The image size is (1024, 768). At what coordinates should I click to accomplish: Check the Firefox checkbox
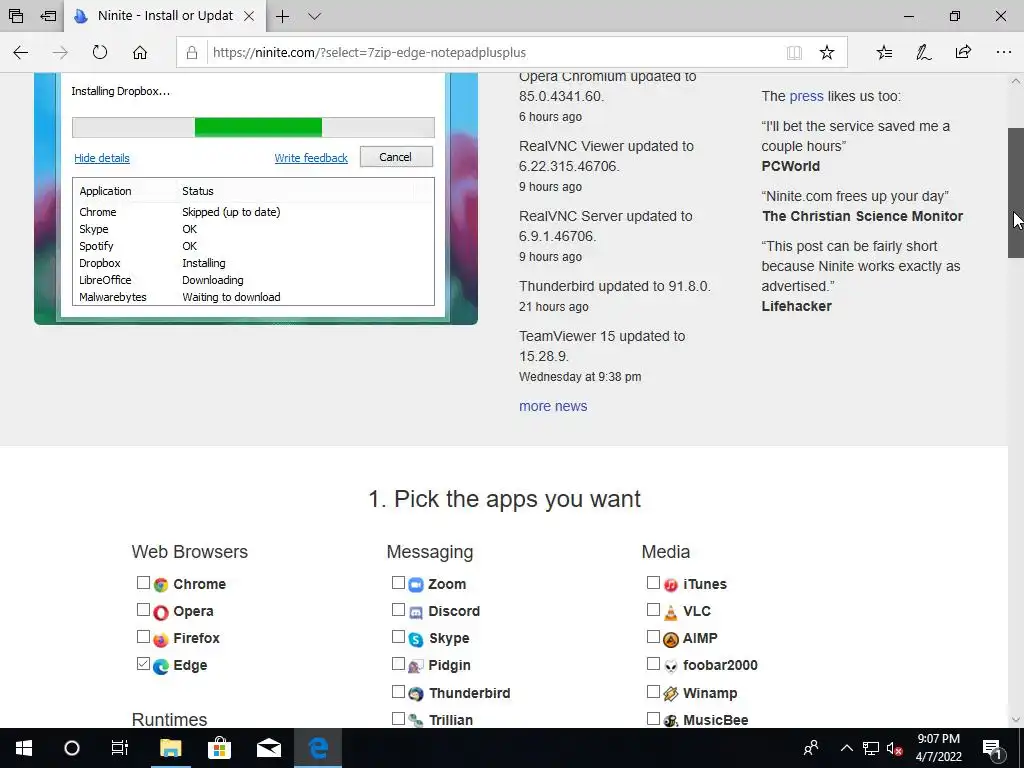pyautogui.click(x=144, y=636)
